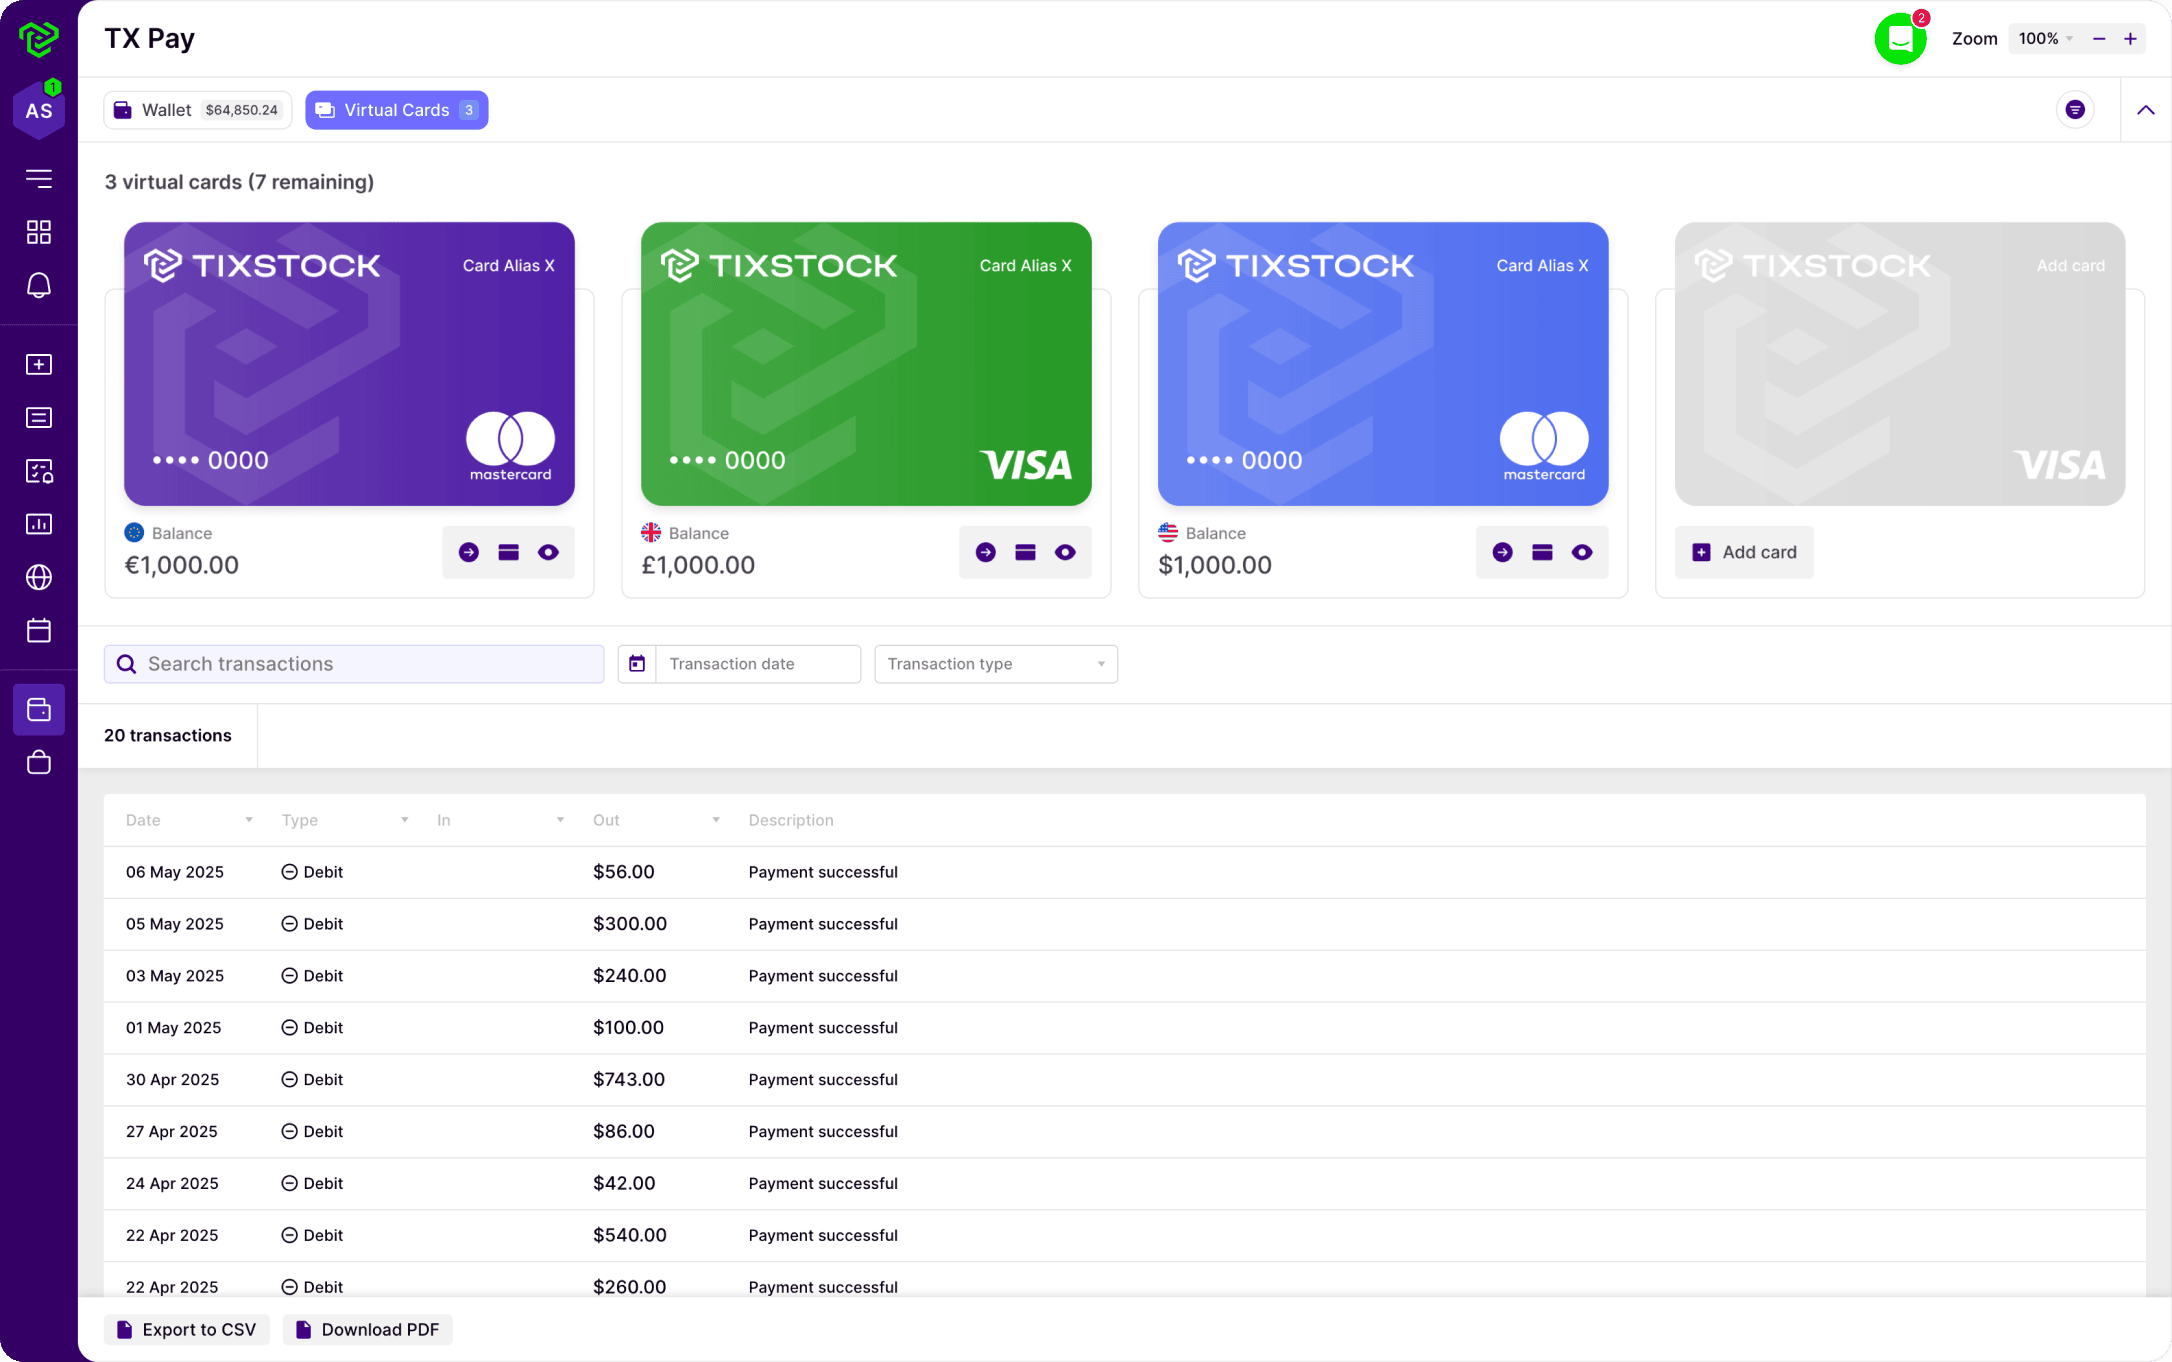This screenshot has width=2172, height=1362.
Task: Click the add-listing plus icon in sidebar
Action: coord(39,365)
